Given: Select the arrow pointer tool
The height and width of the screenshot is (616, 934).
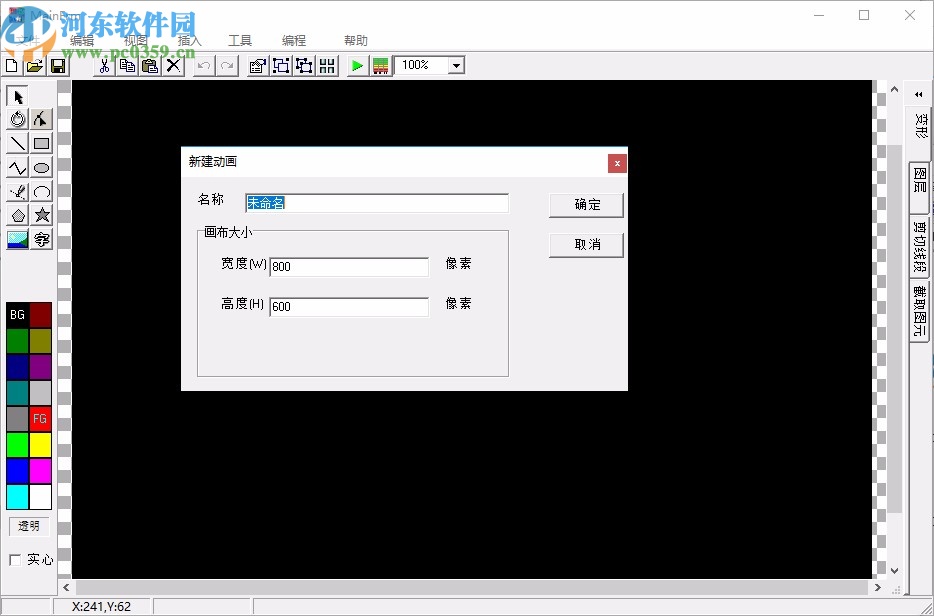Looking at the screenshot, I should click(18, 97).
